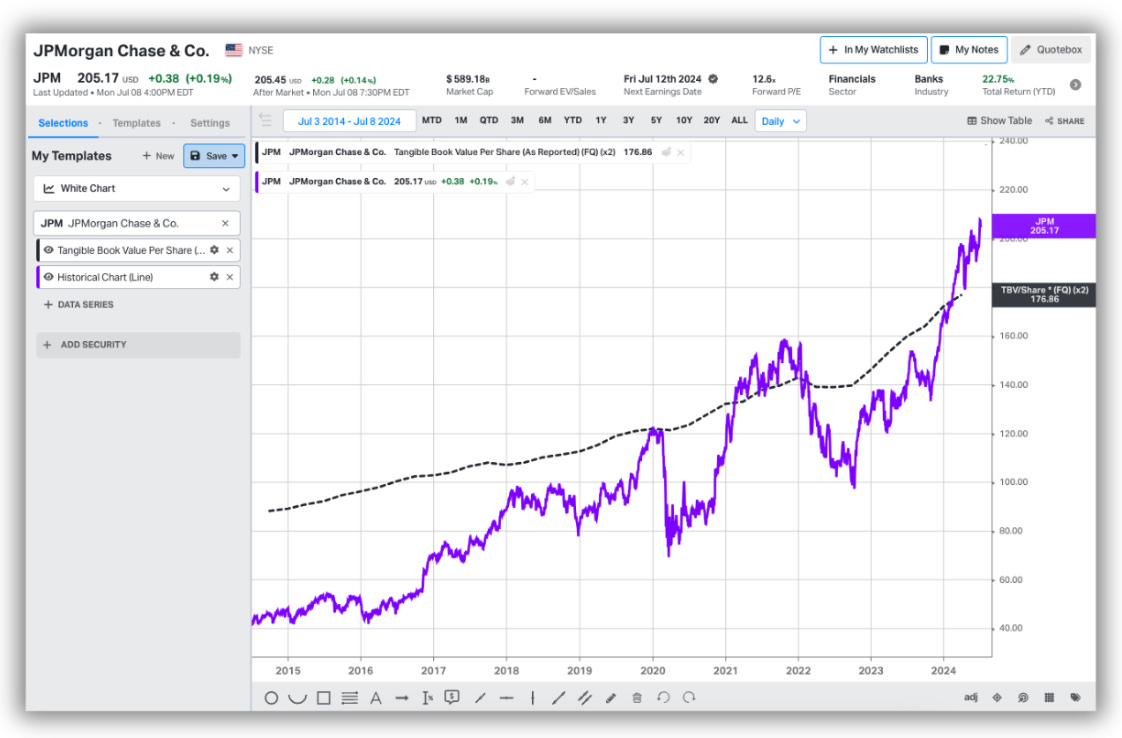Select the arc drawing tool
The height and width of the screenshot is (738, 1122).
(x=297, y=698)
